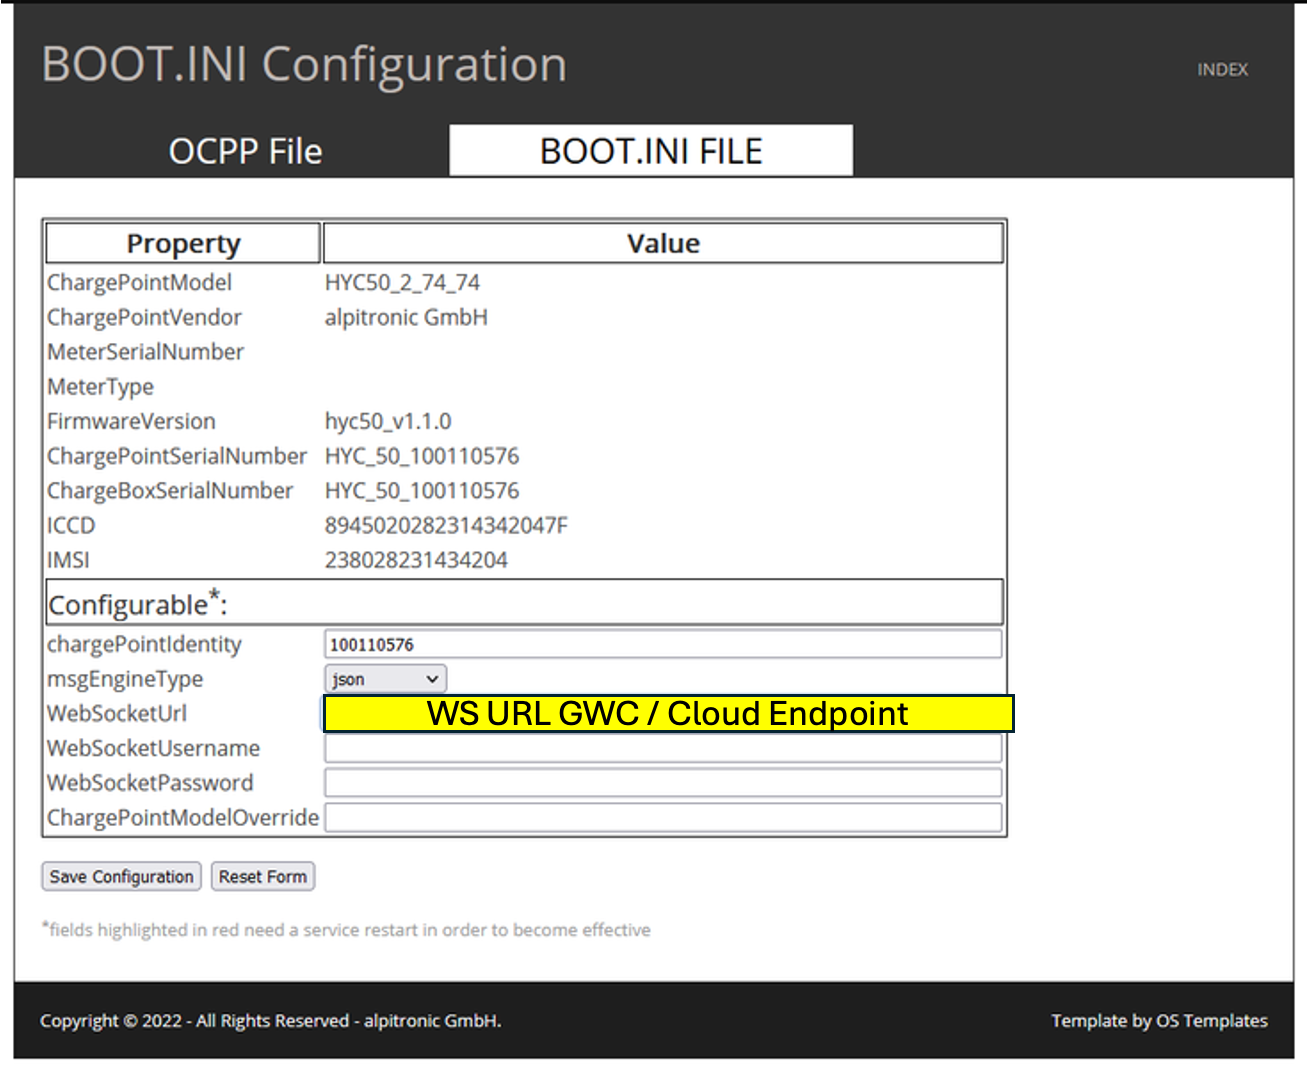The width and height of the screenshot is (1308, 1080).
Task: Click the IMSI value 238028231434204
Action: point(416,560)
